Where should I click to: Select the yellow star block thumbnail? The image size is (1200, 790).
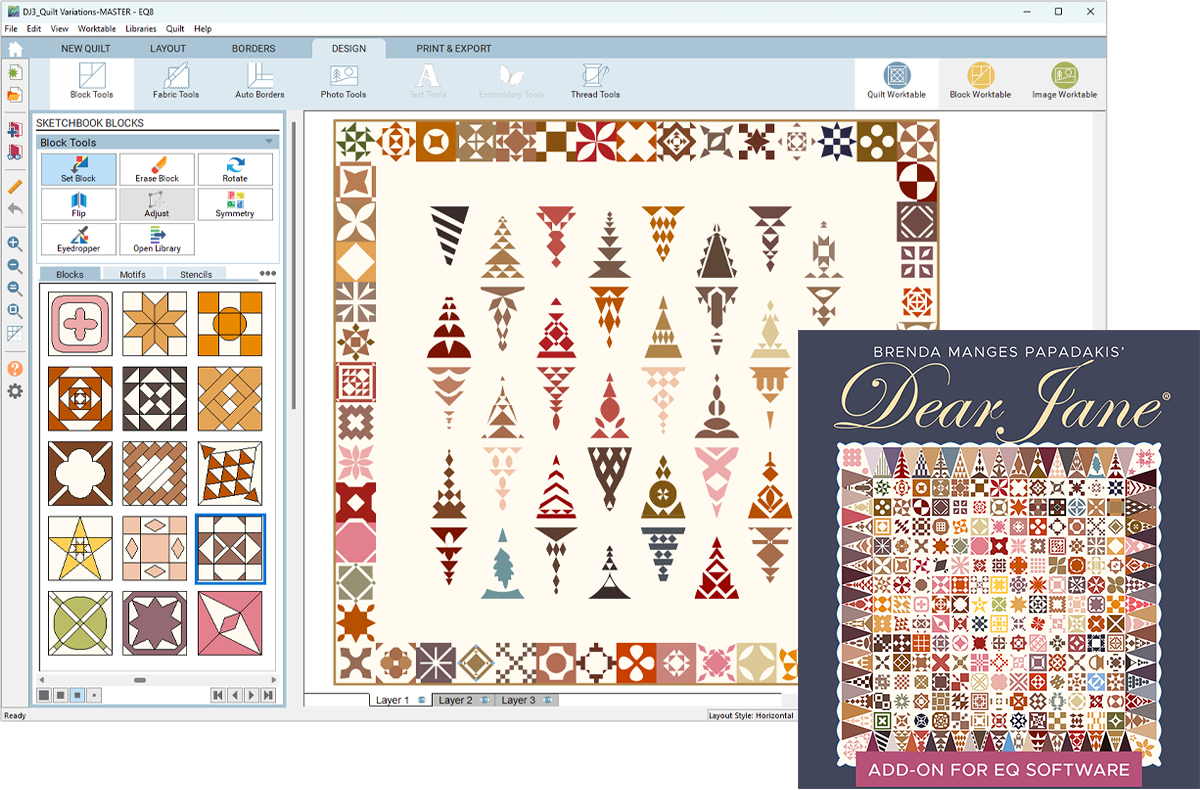[x=81, y=549]
